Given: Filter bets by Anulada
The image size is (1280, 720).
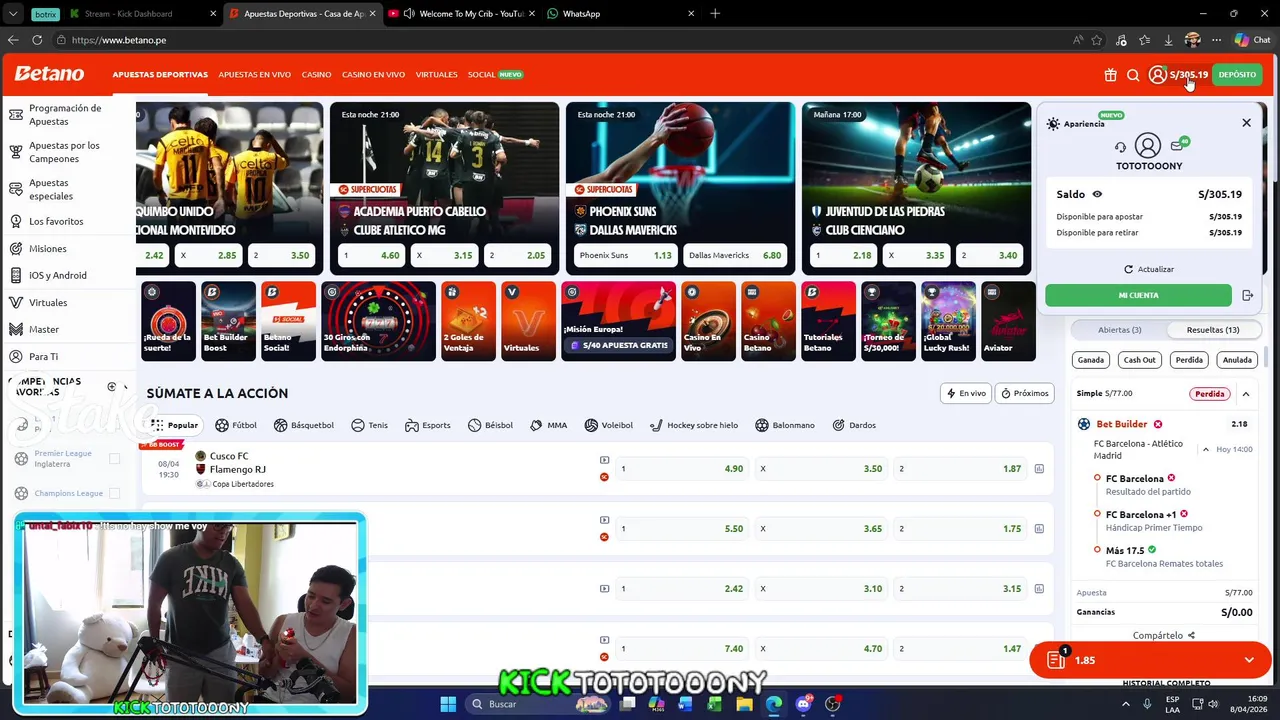Looking at the screenshot, I should tap(1237, 360).
